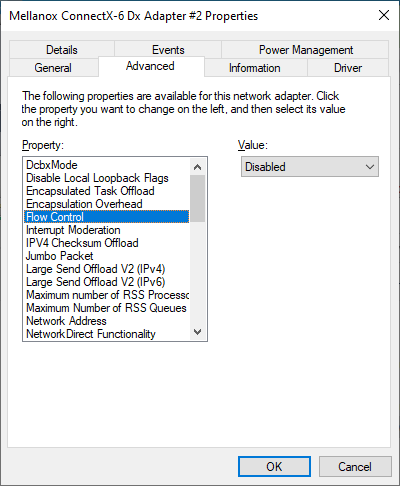Click the property list scroll-down arrow
This screenshot has width=400, height=486.
tap(198, 332)
